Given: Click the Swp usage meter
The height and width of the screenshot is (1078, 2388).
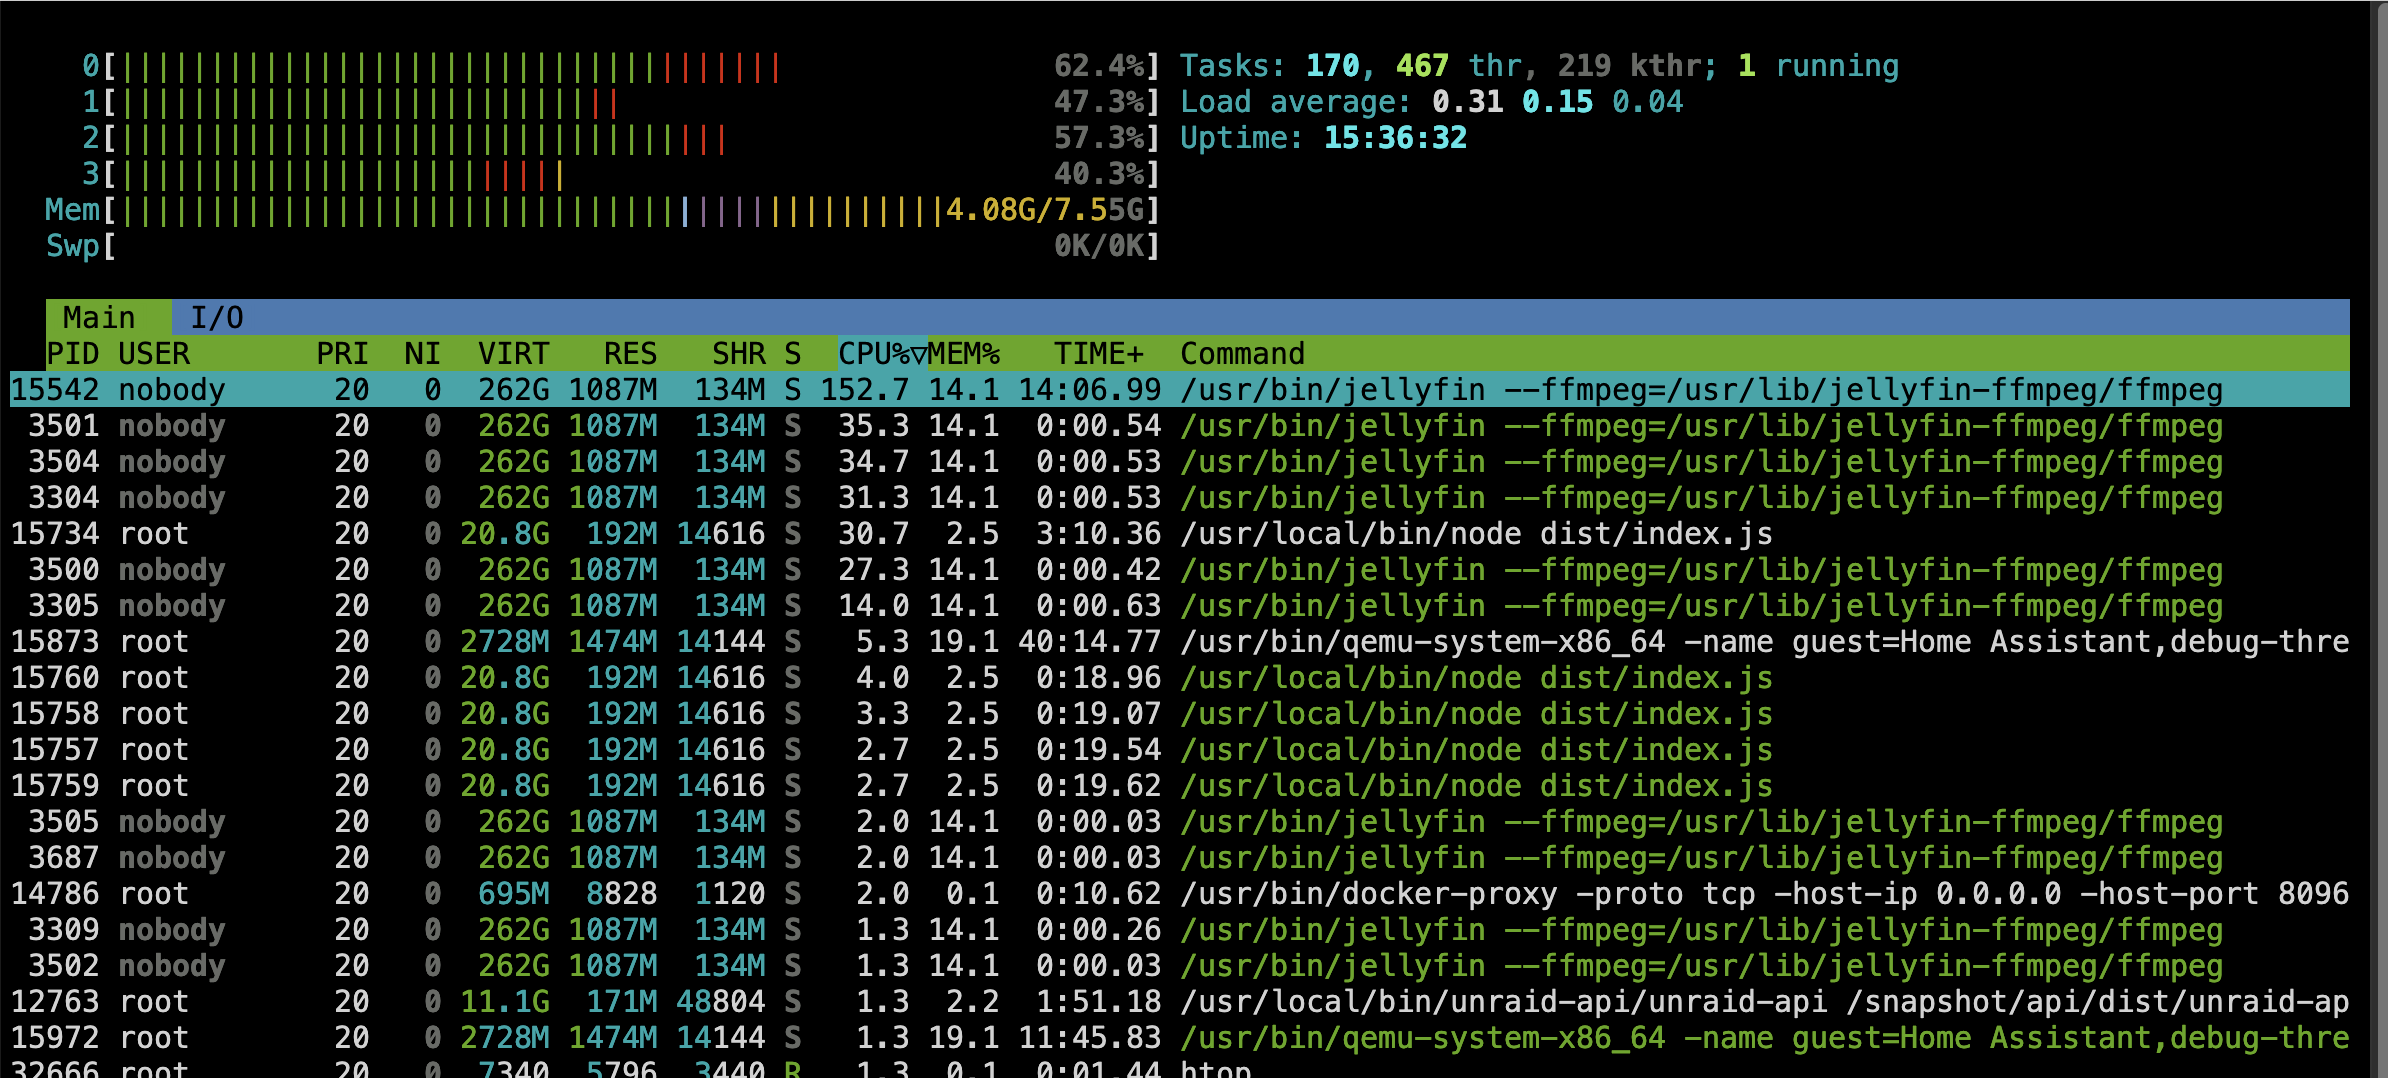Looking at the screenshot, I should tap(600, 247).
